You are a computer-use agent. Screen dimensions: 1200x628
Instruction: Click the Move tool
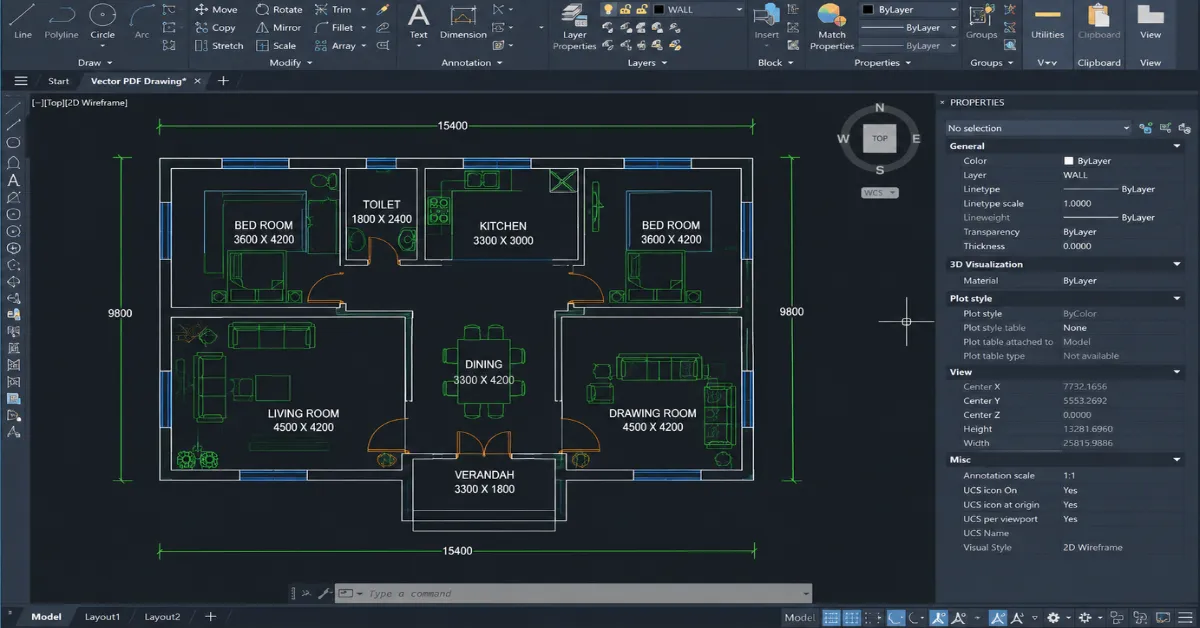[x=216, y=10]
